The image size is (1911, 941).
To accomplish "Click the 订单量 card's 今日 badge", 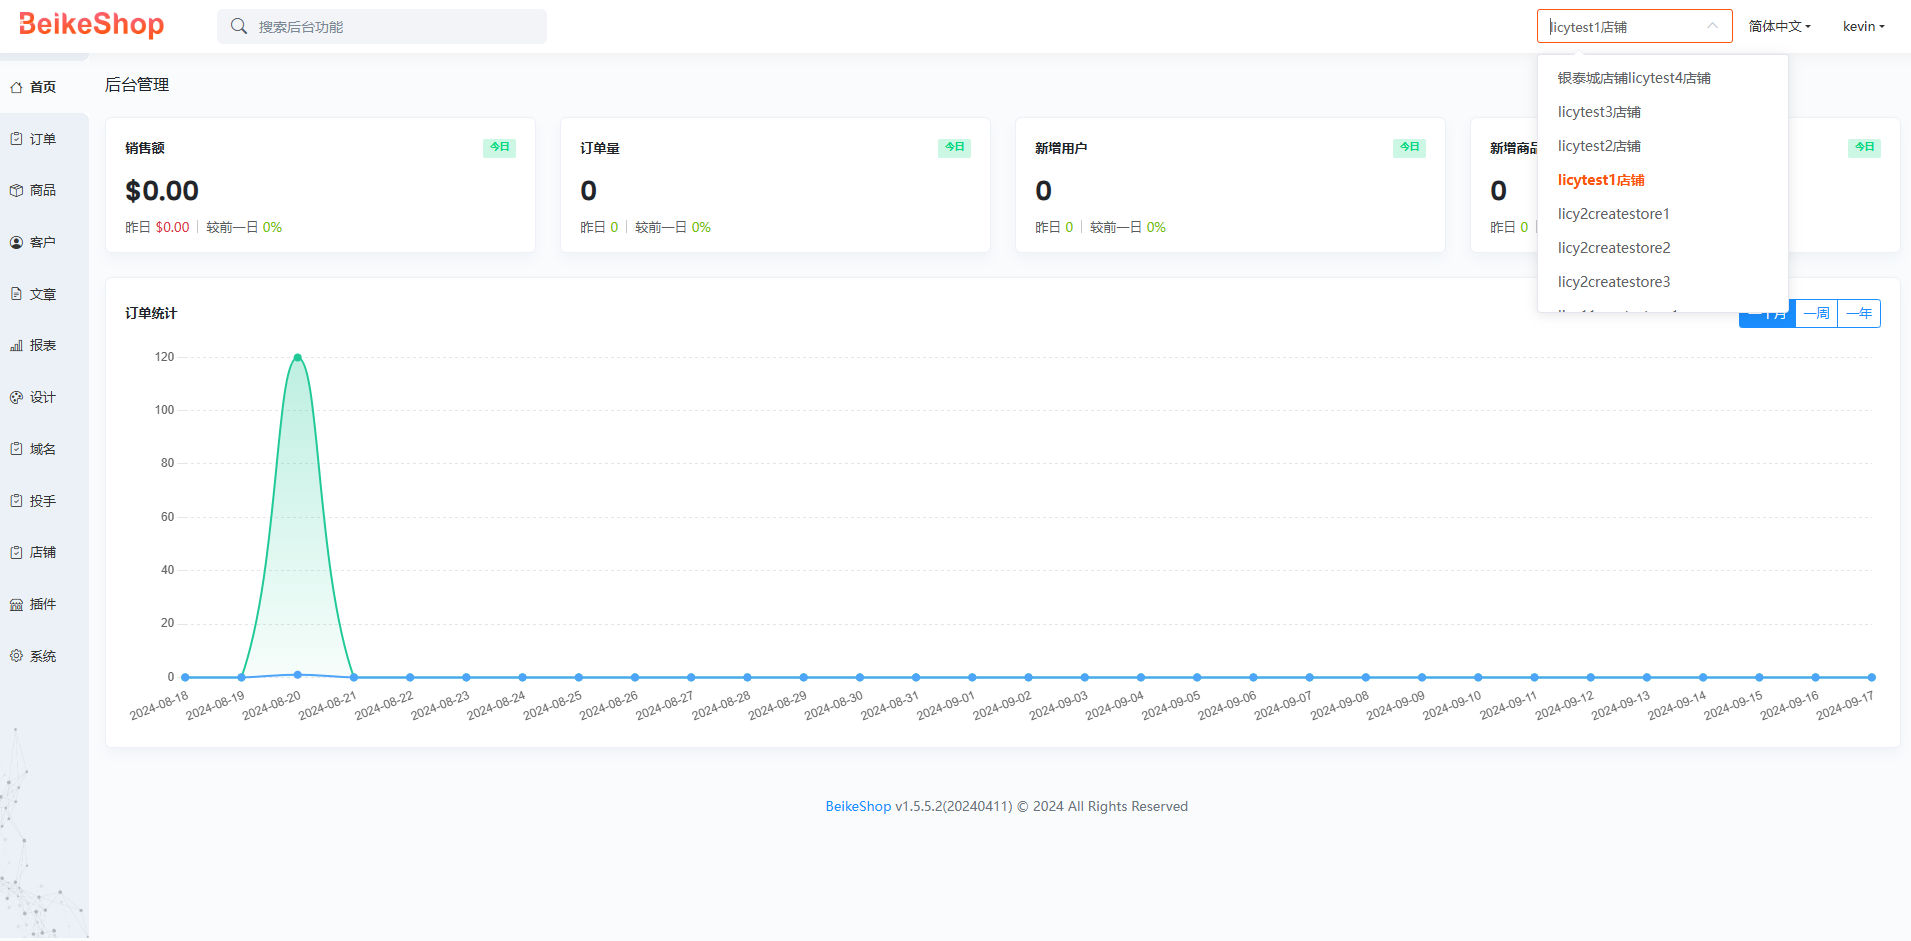I will (x=954, y=147).
